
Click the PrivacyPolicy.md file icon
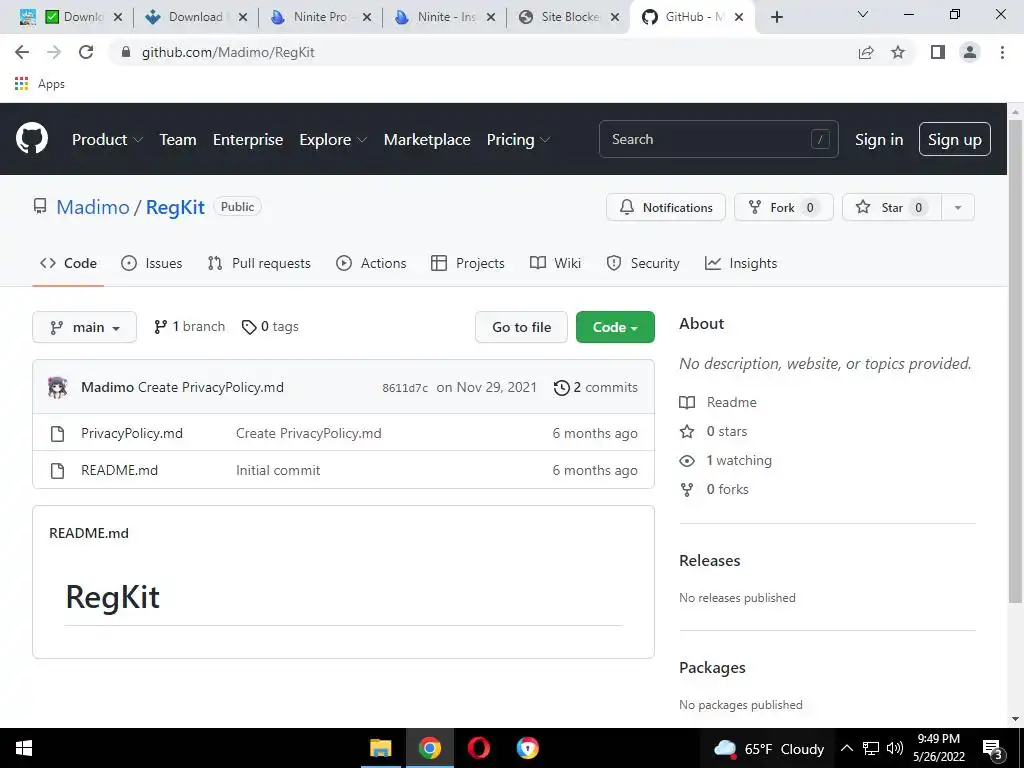click(x=57, y=434)
